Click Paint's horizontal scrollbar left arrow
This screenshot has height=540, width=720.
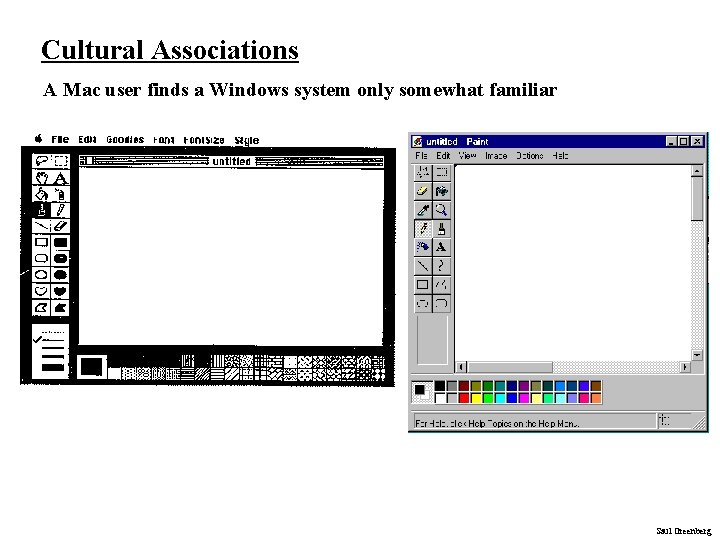461,367
